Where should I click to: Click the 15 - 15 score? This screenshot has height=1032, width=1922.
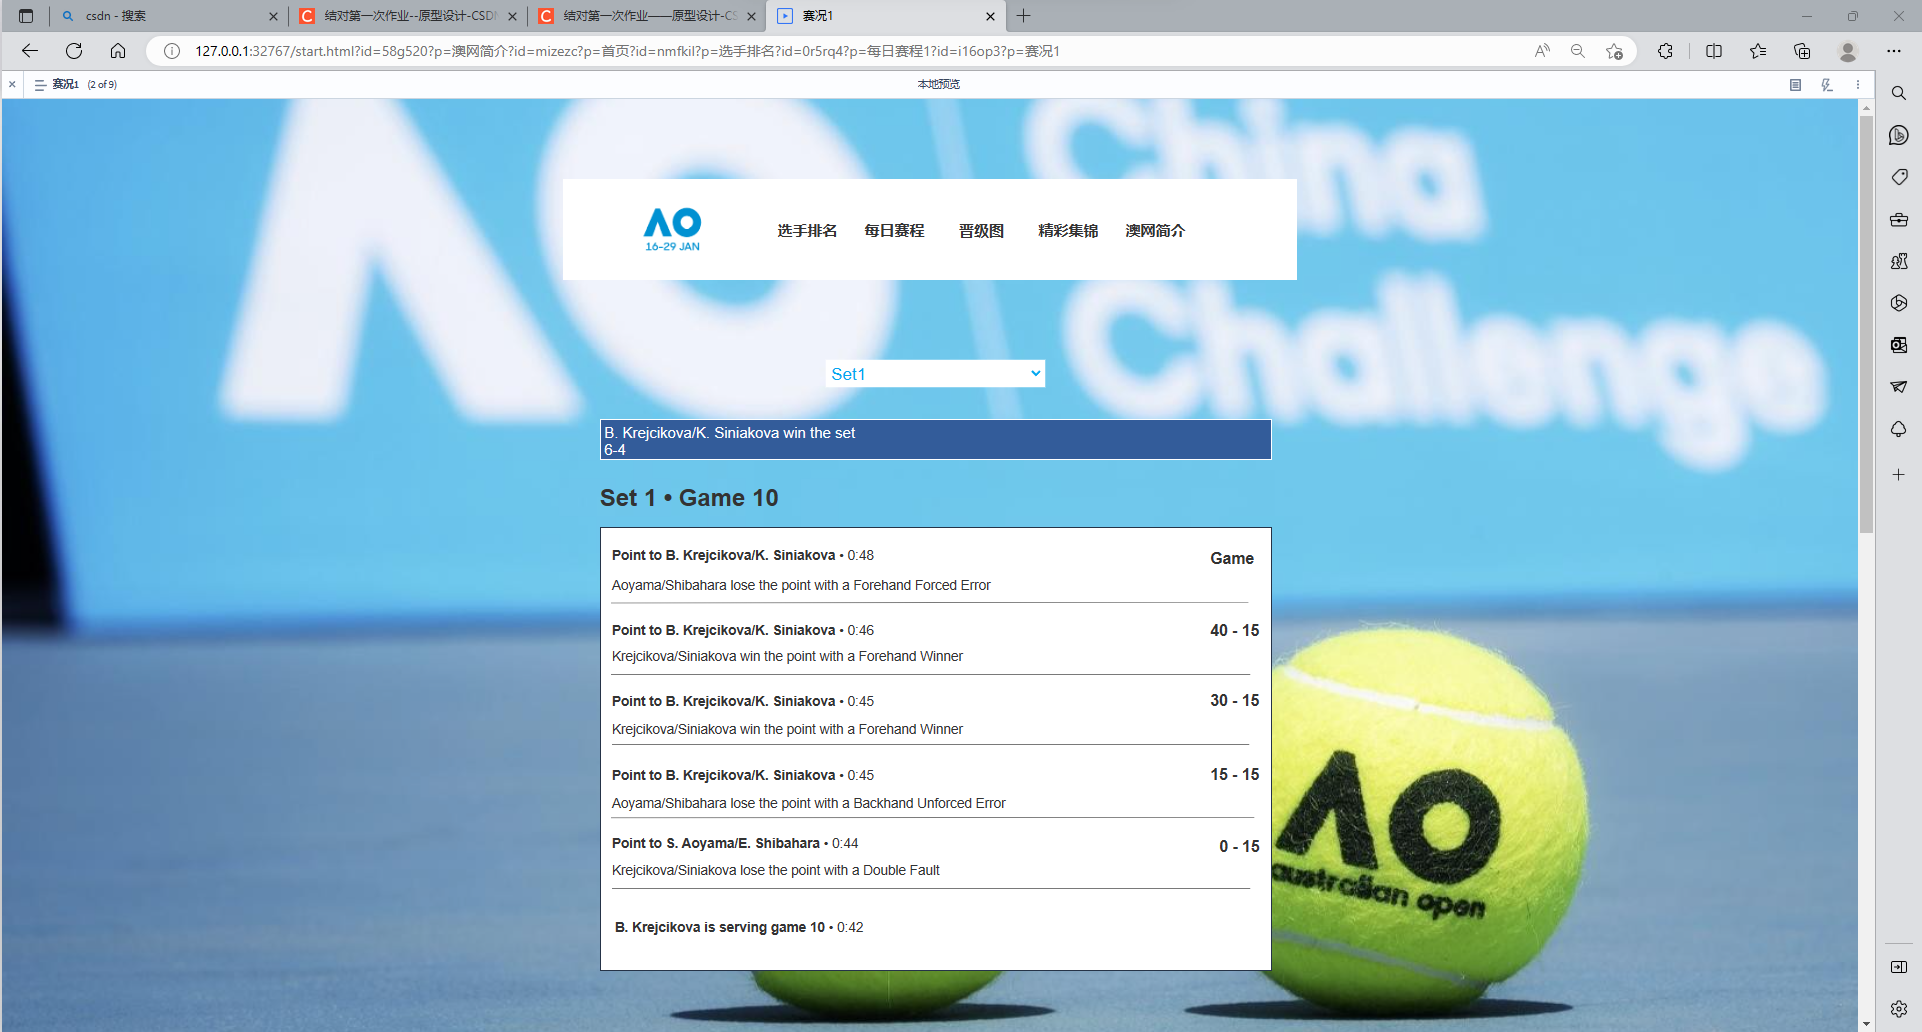1234,774
